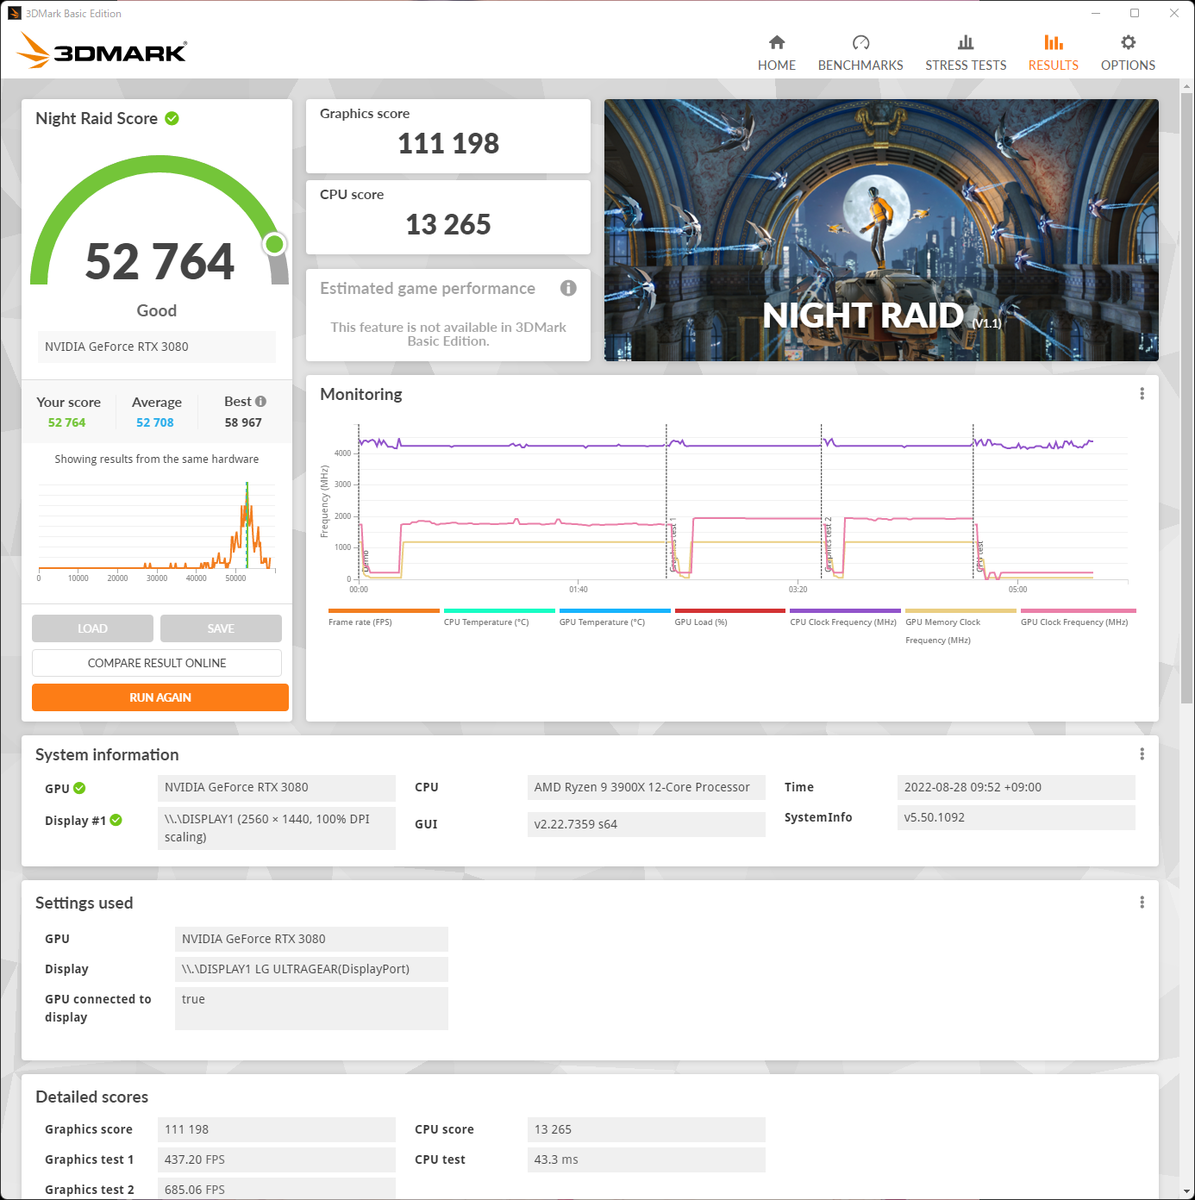This screenshot has height=1200, width=1195.
Task: Click the Time value 2022-08-28 09:52
Action: (1016, 787)
